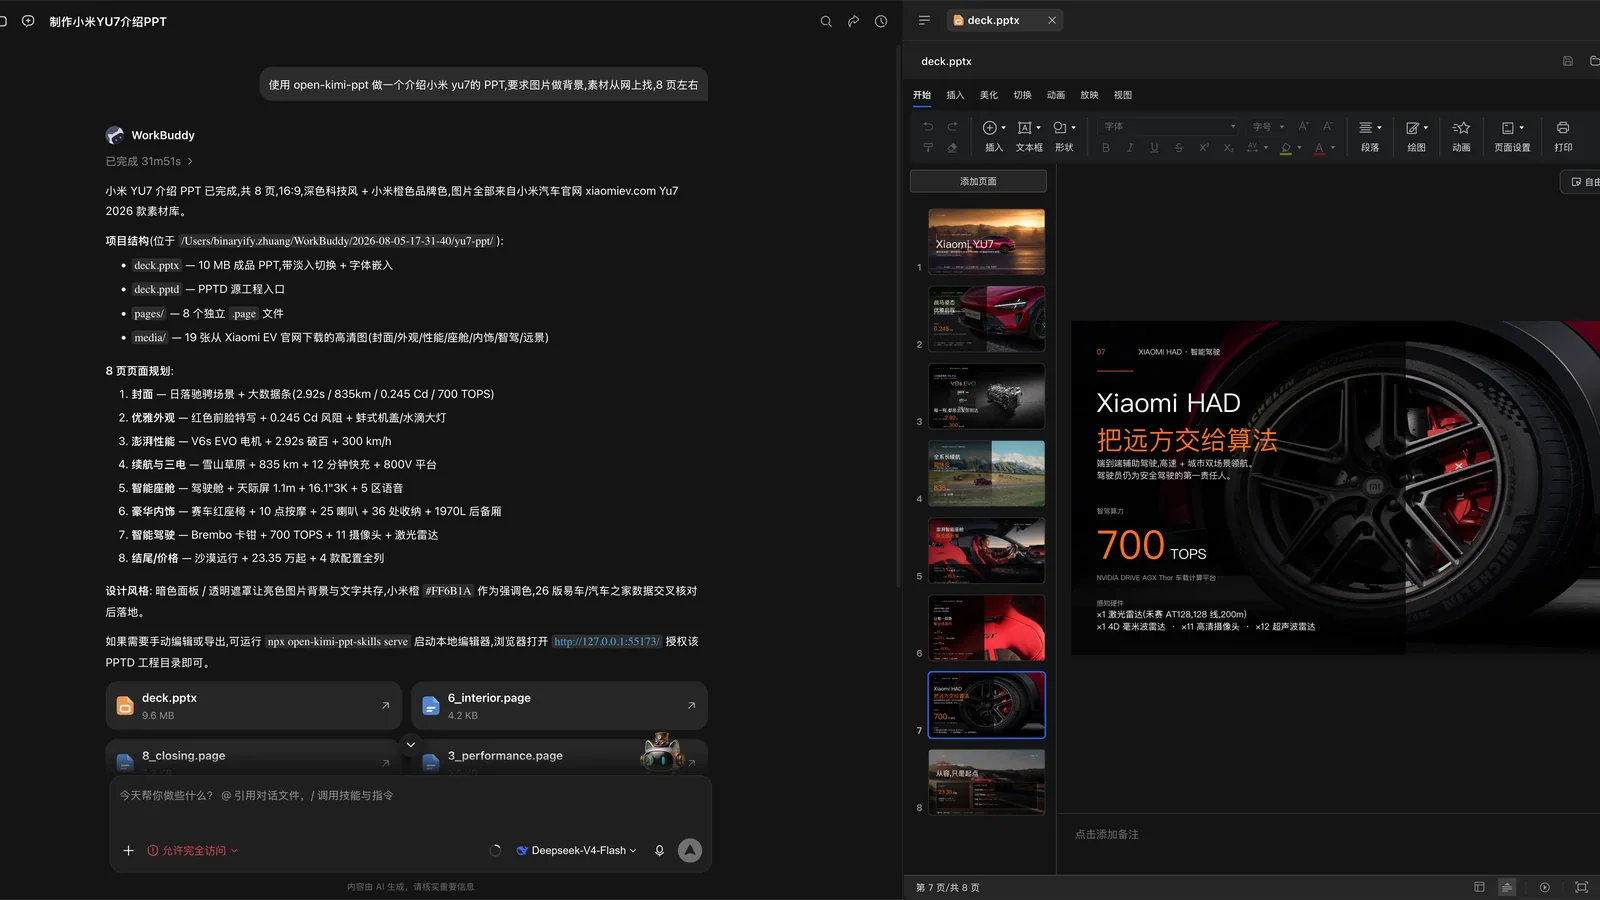Image resolution: width=1600 pixels, height=900 pixels.
Task: Select slide 8 closing thumbnail
Action: [986, 782]
